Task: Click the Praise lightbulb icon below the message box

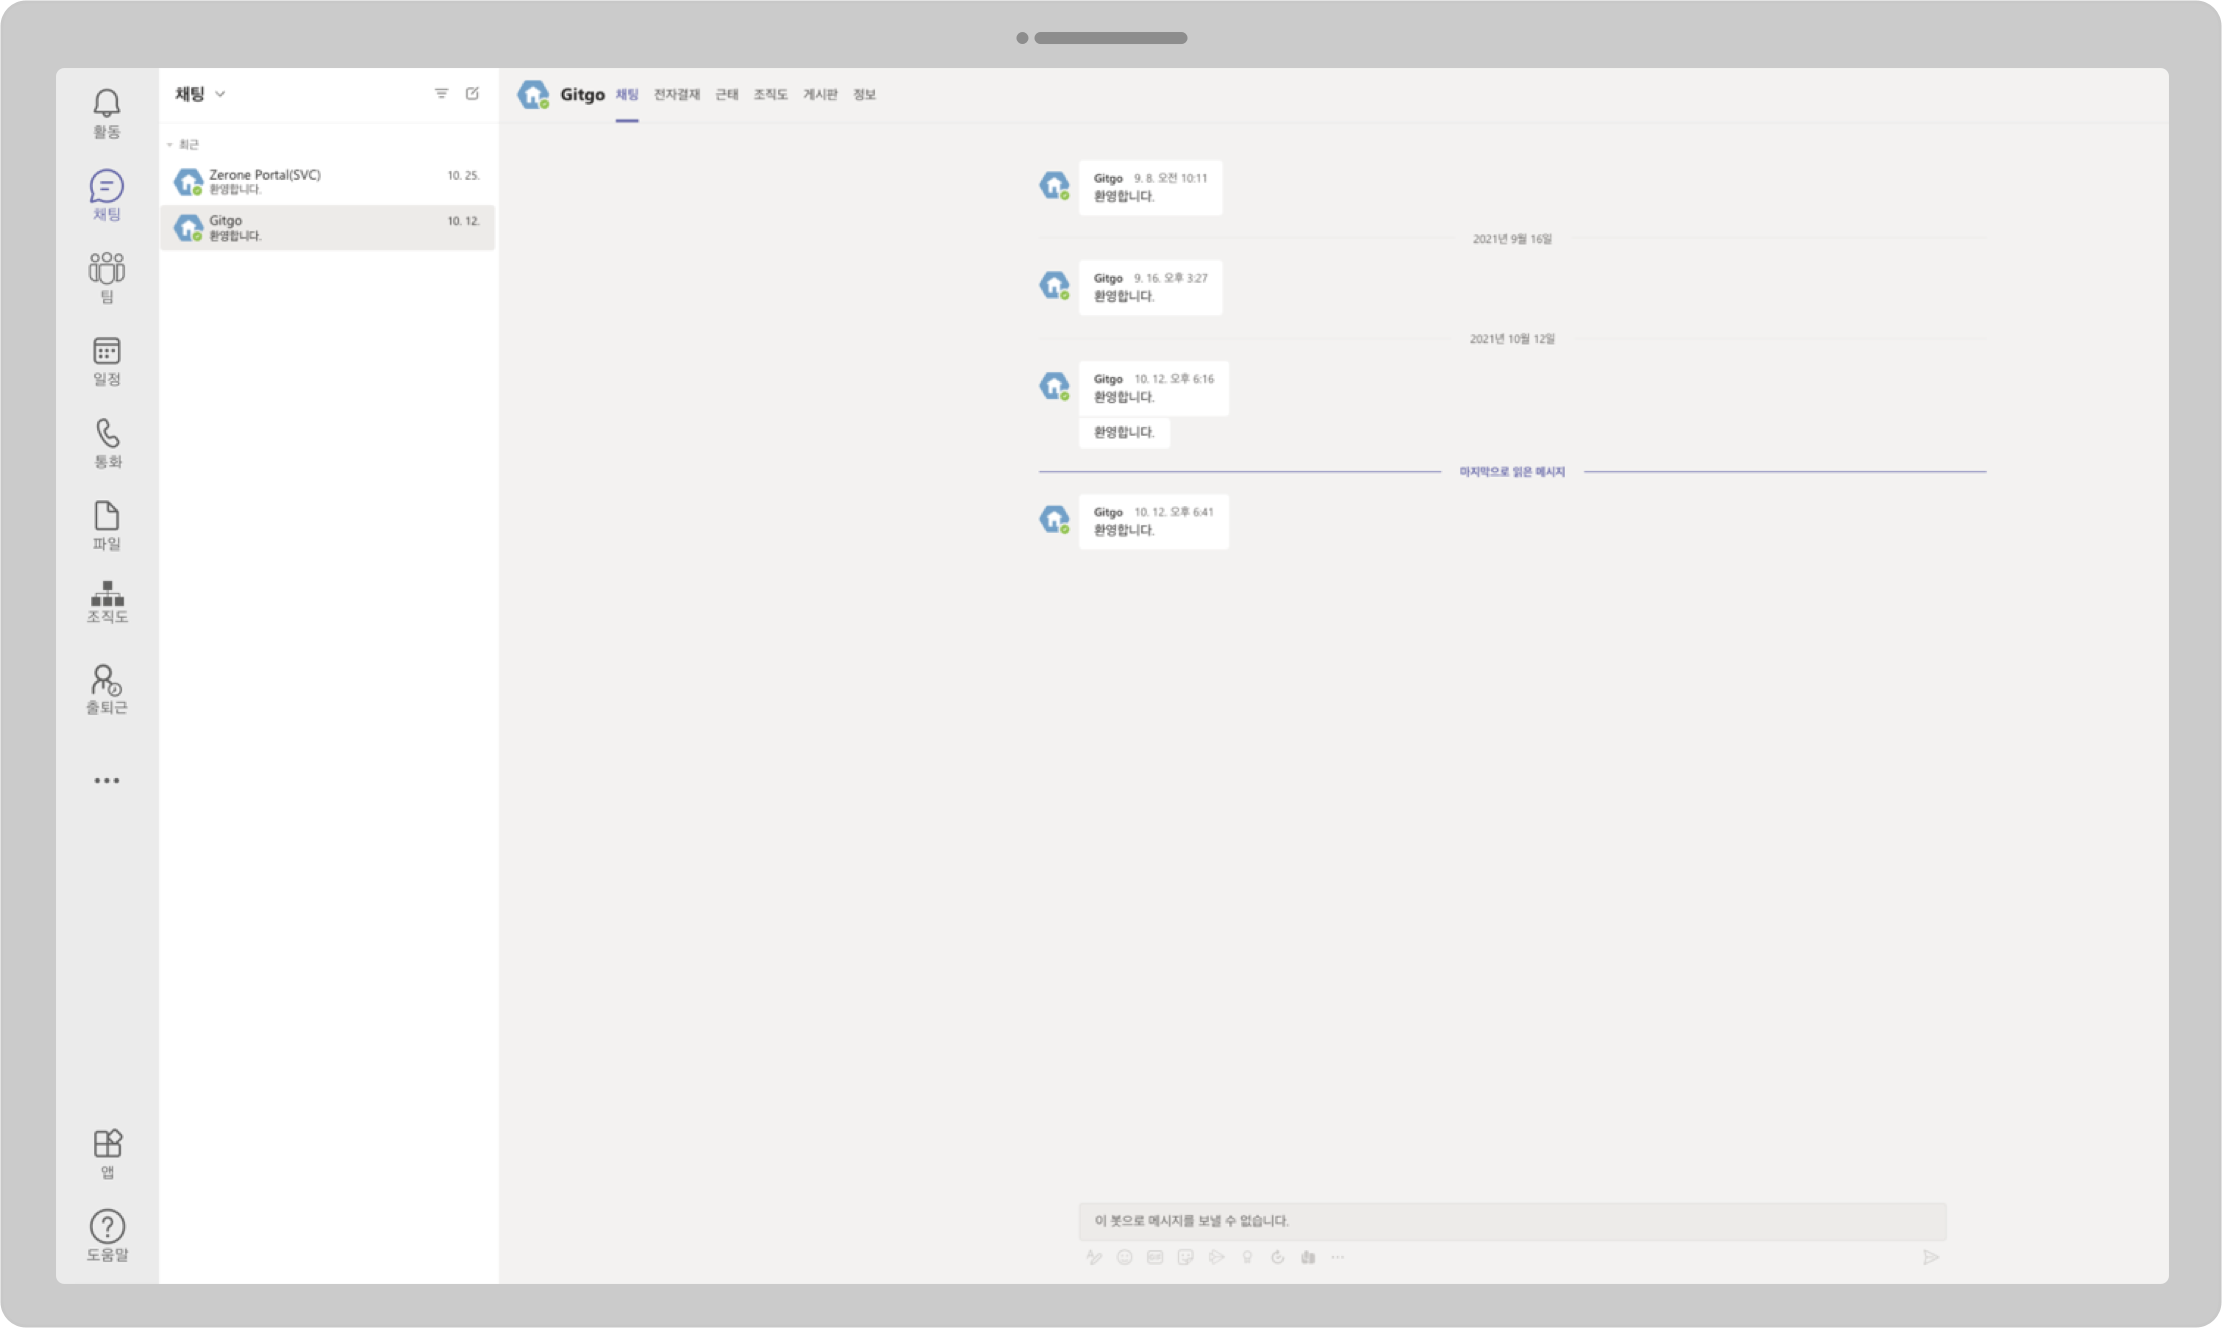Action: pos(1247,1257)
